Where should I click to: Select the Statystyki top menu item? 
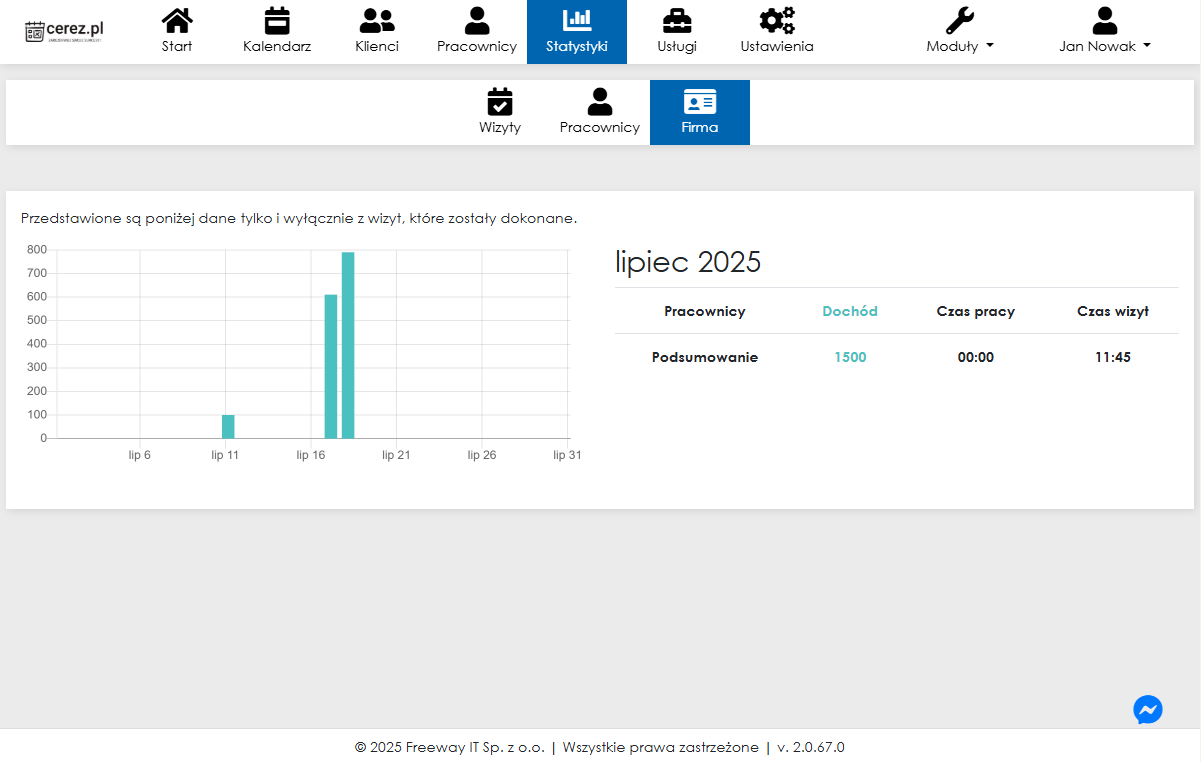click(577, 31)
